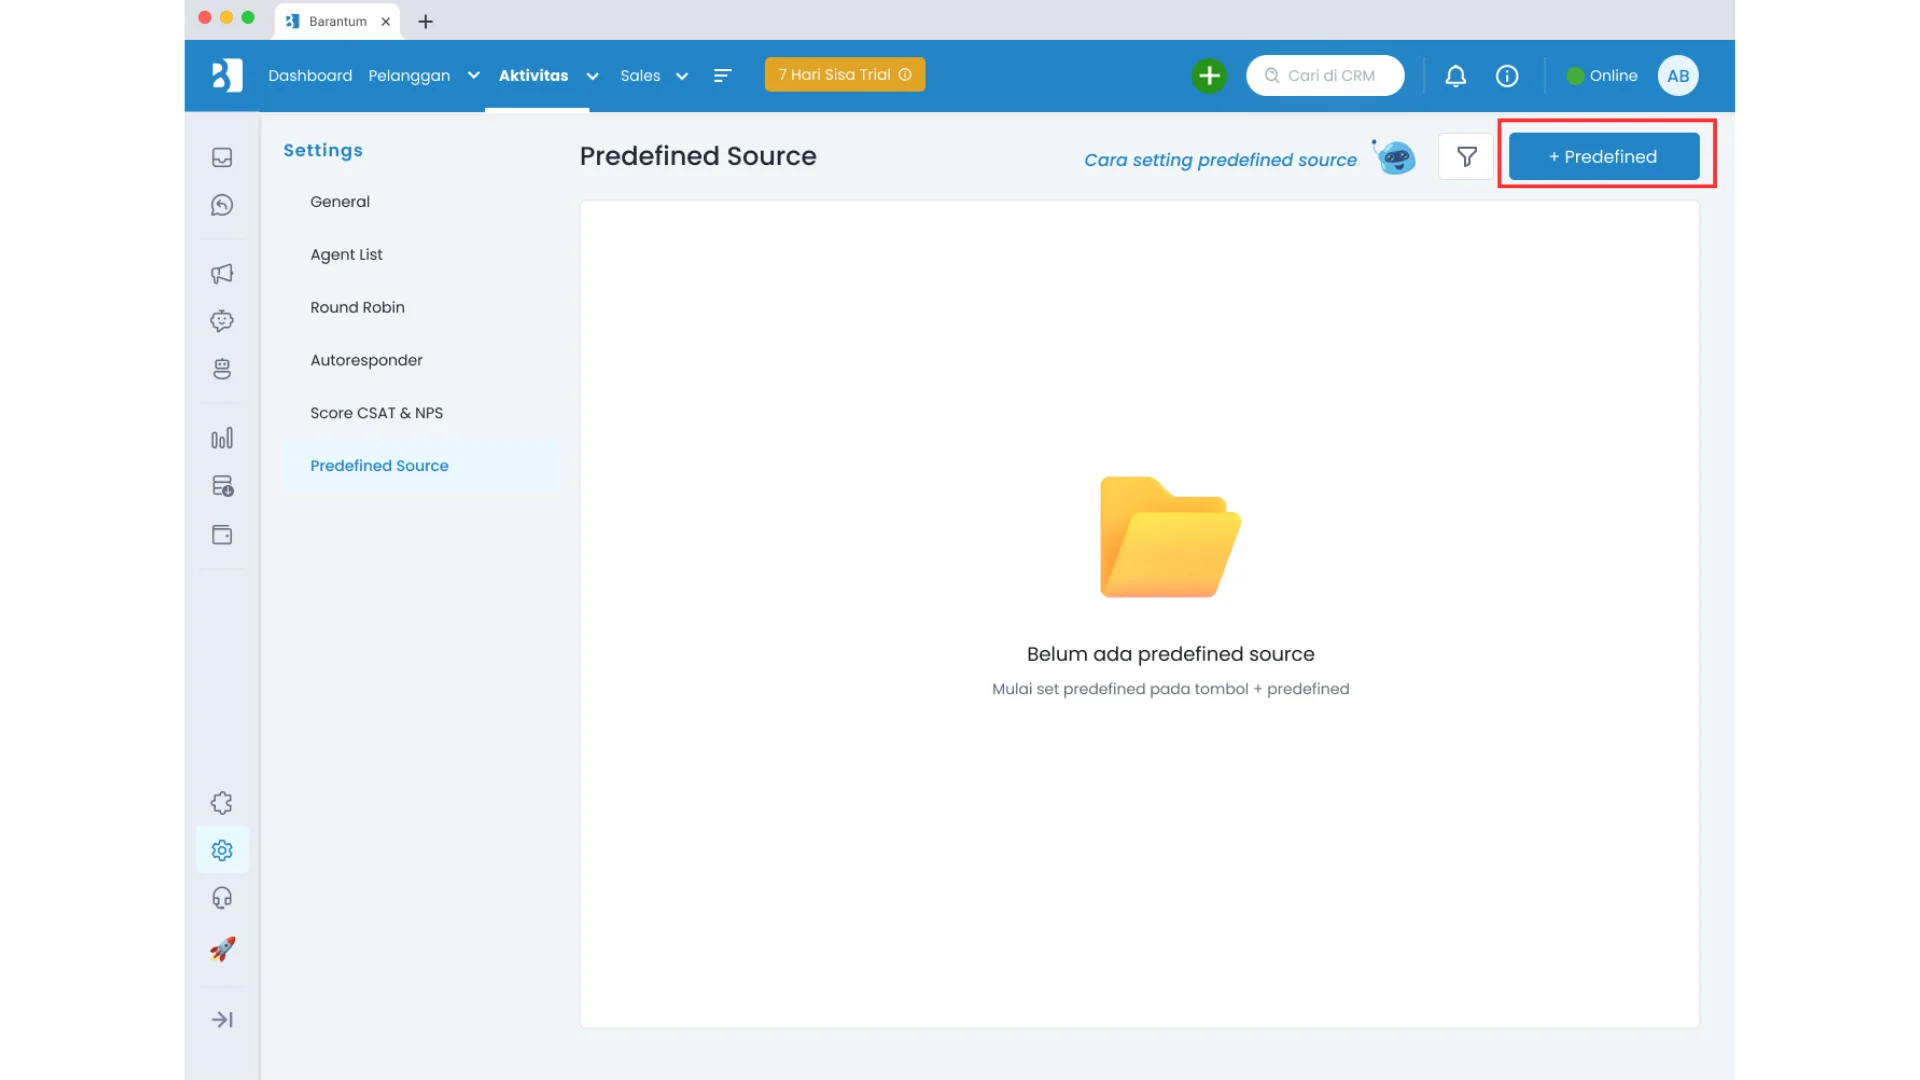Click the megaphone broadcast sidebar icon
Screen dimensions: 1920x1080
click(222, 273)
